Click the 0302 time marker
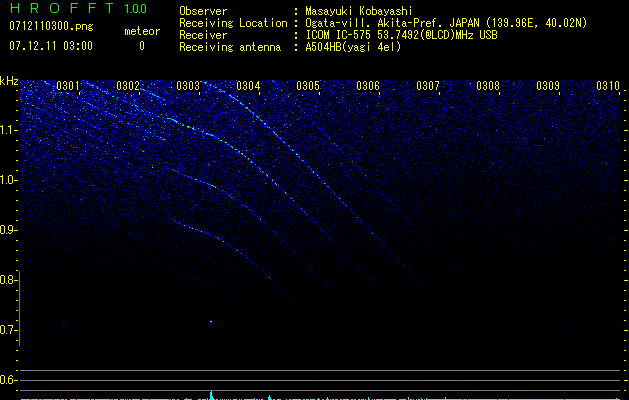Image resolution: width=629 pixels, height=400 pixels. [x=128, y=86]
